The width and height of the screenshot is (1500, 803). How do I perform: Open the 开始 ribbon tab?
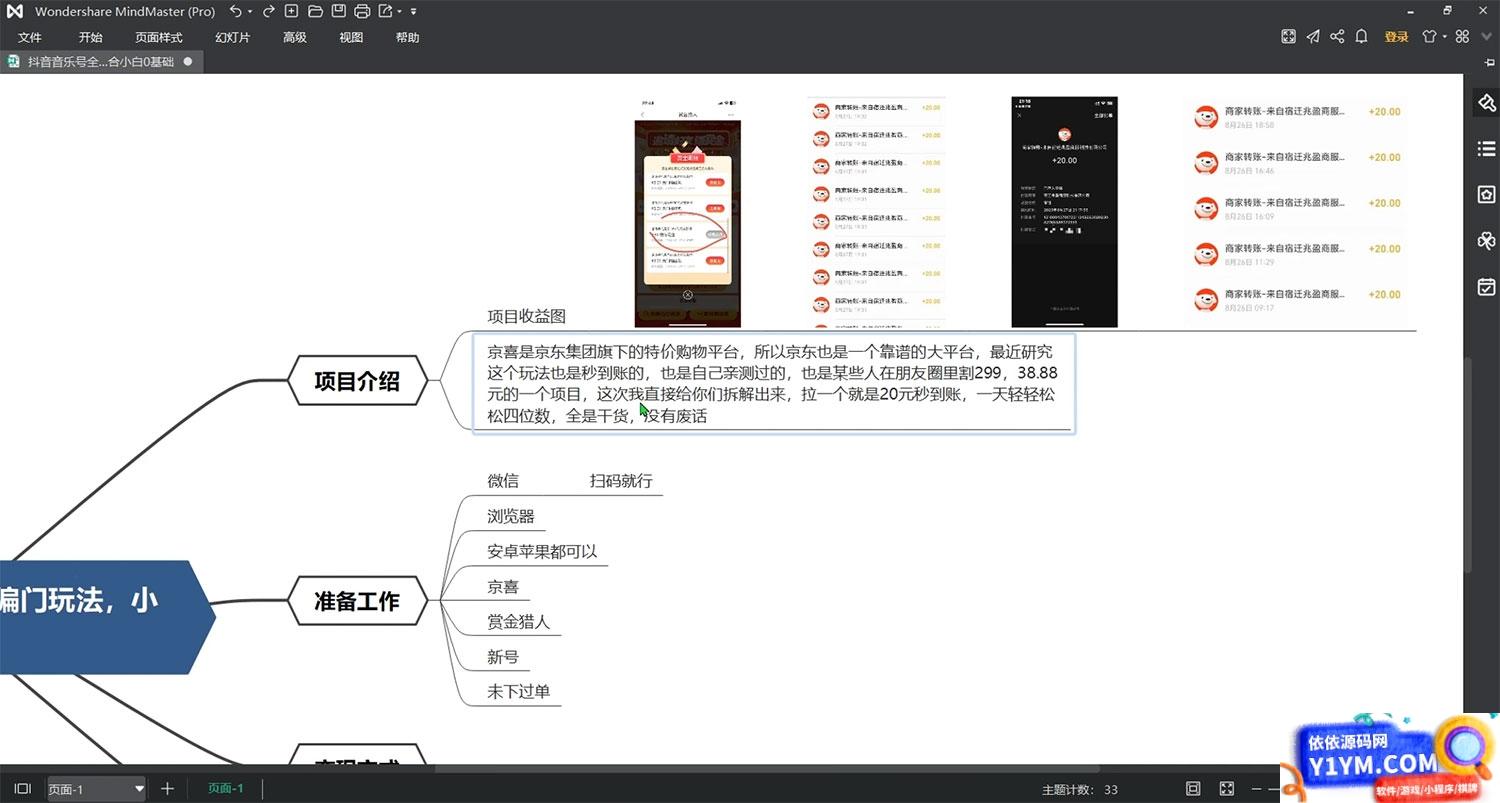coord(90,37)
